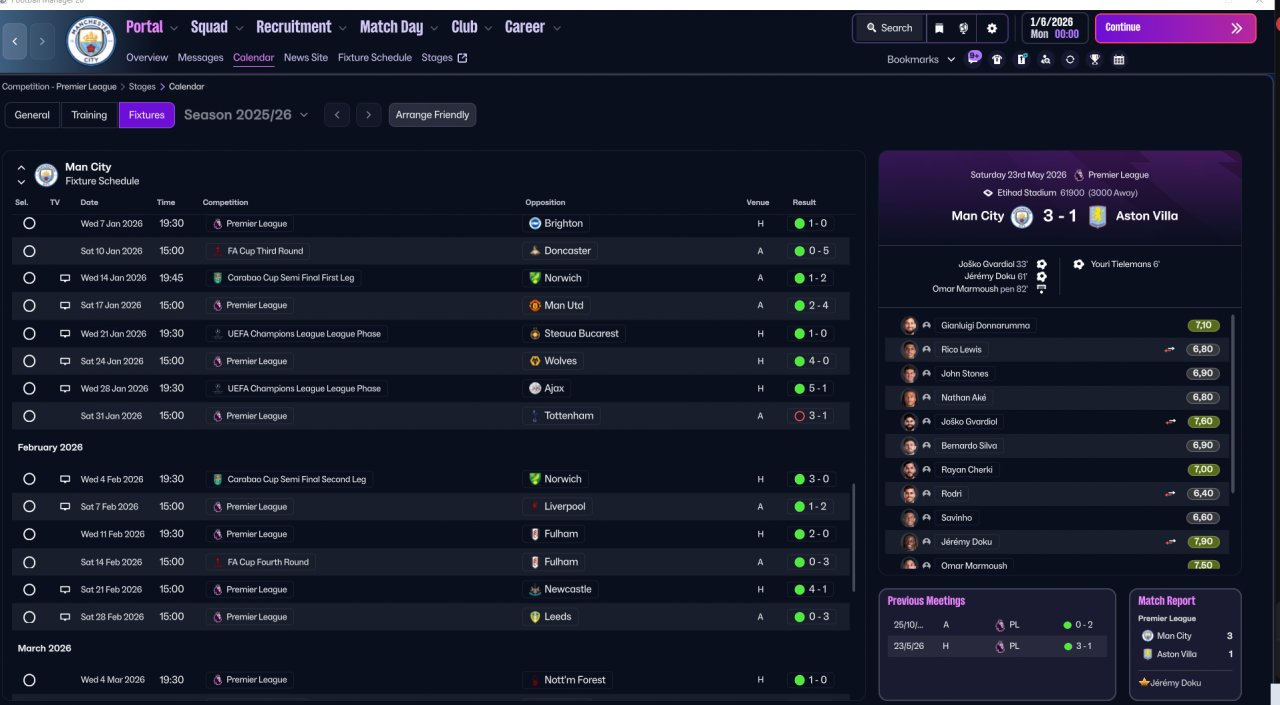Click substitution arrow icon on Rico Lewis row
This screenshot has height=705, width=1280.
(x=1169, y=350)
